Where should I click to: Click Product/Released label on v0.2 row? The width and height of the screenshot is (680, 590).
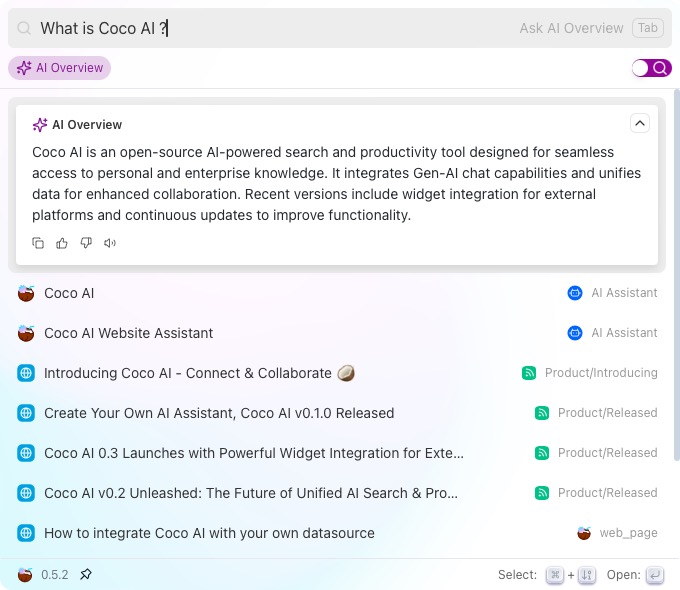[608, 493]
